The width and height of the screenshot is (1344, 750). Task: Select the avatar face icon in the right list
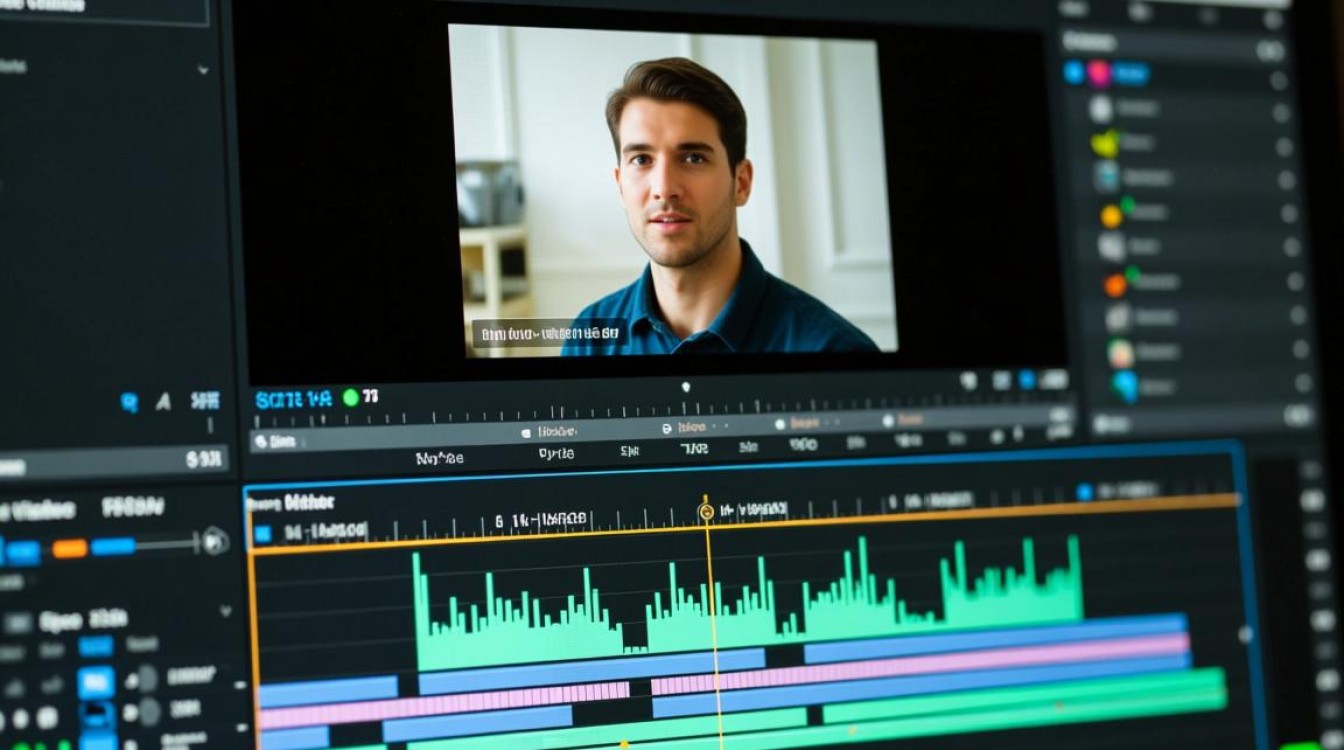click(x=1120, y=352)
